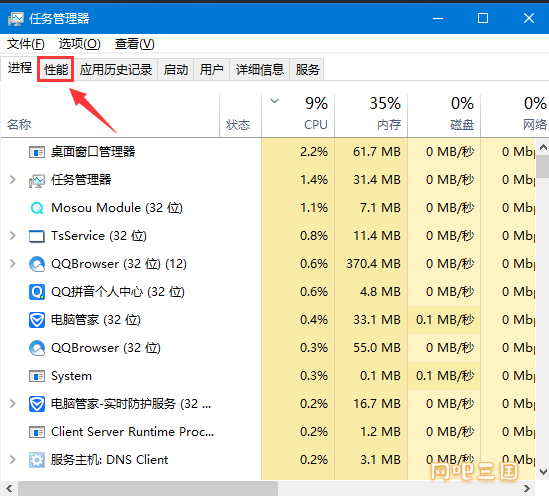
Task: Switch to the 性能 tab
Action: tap(56, 69)
